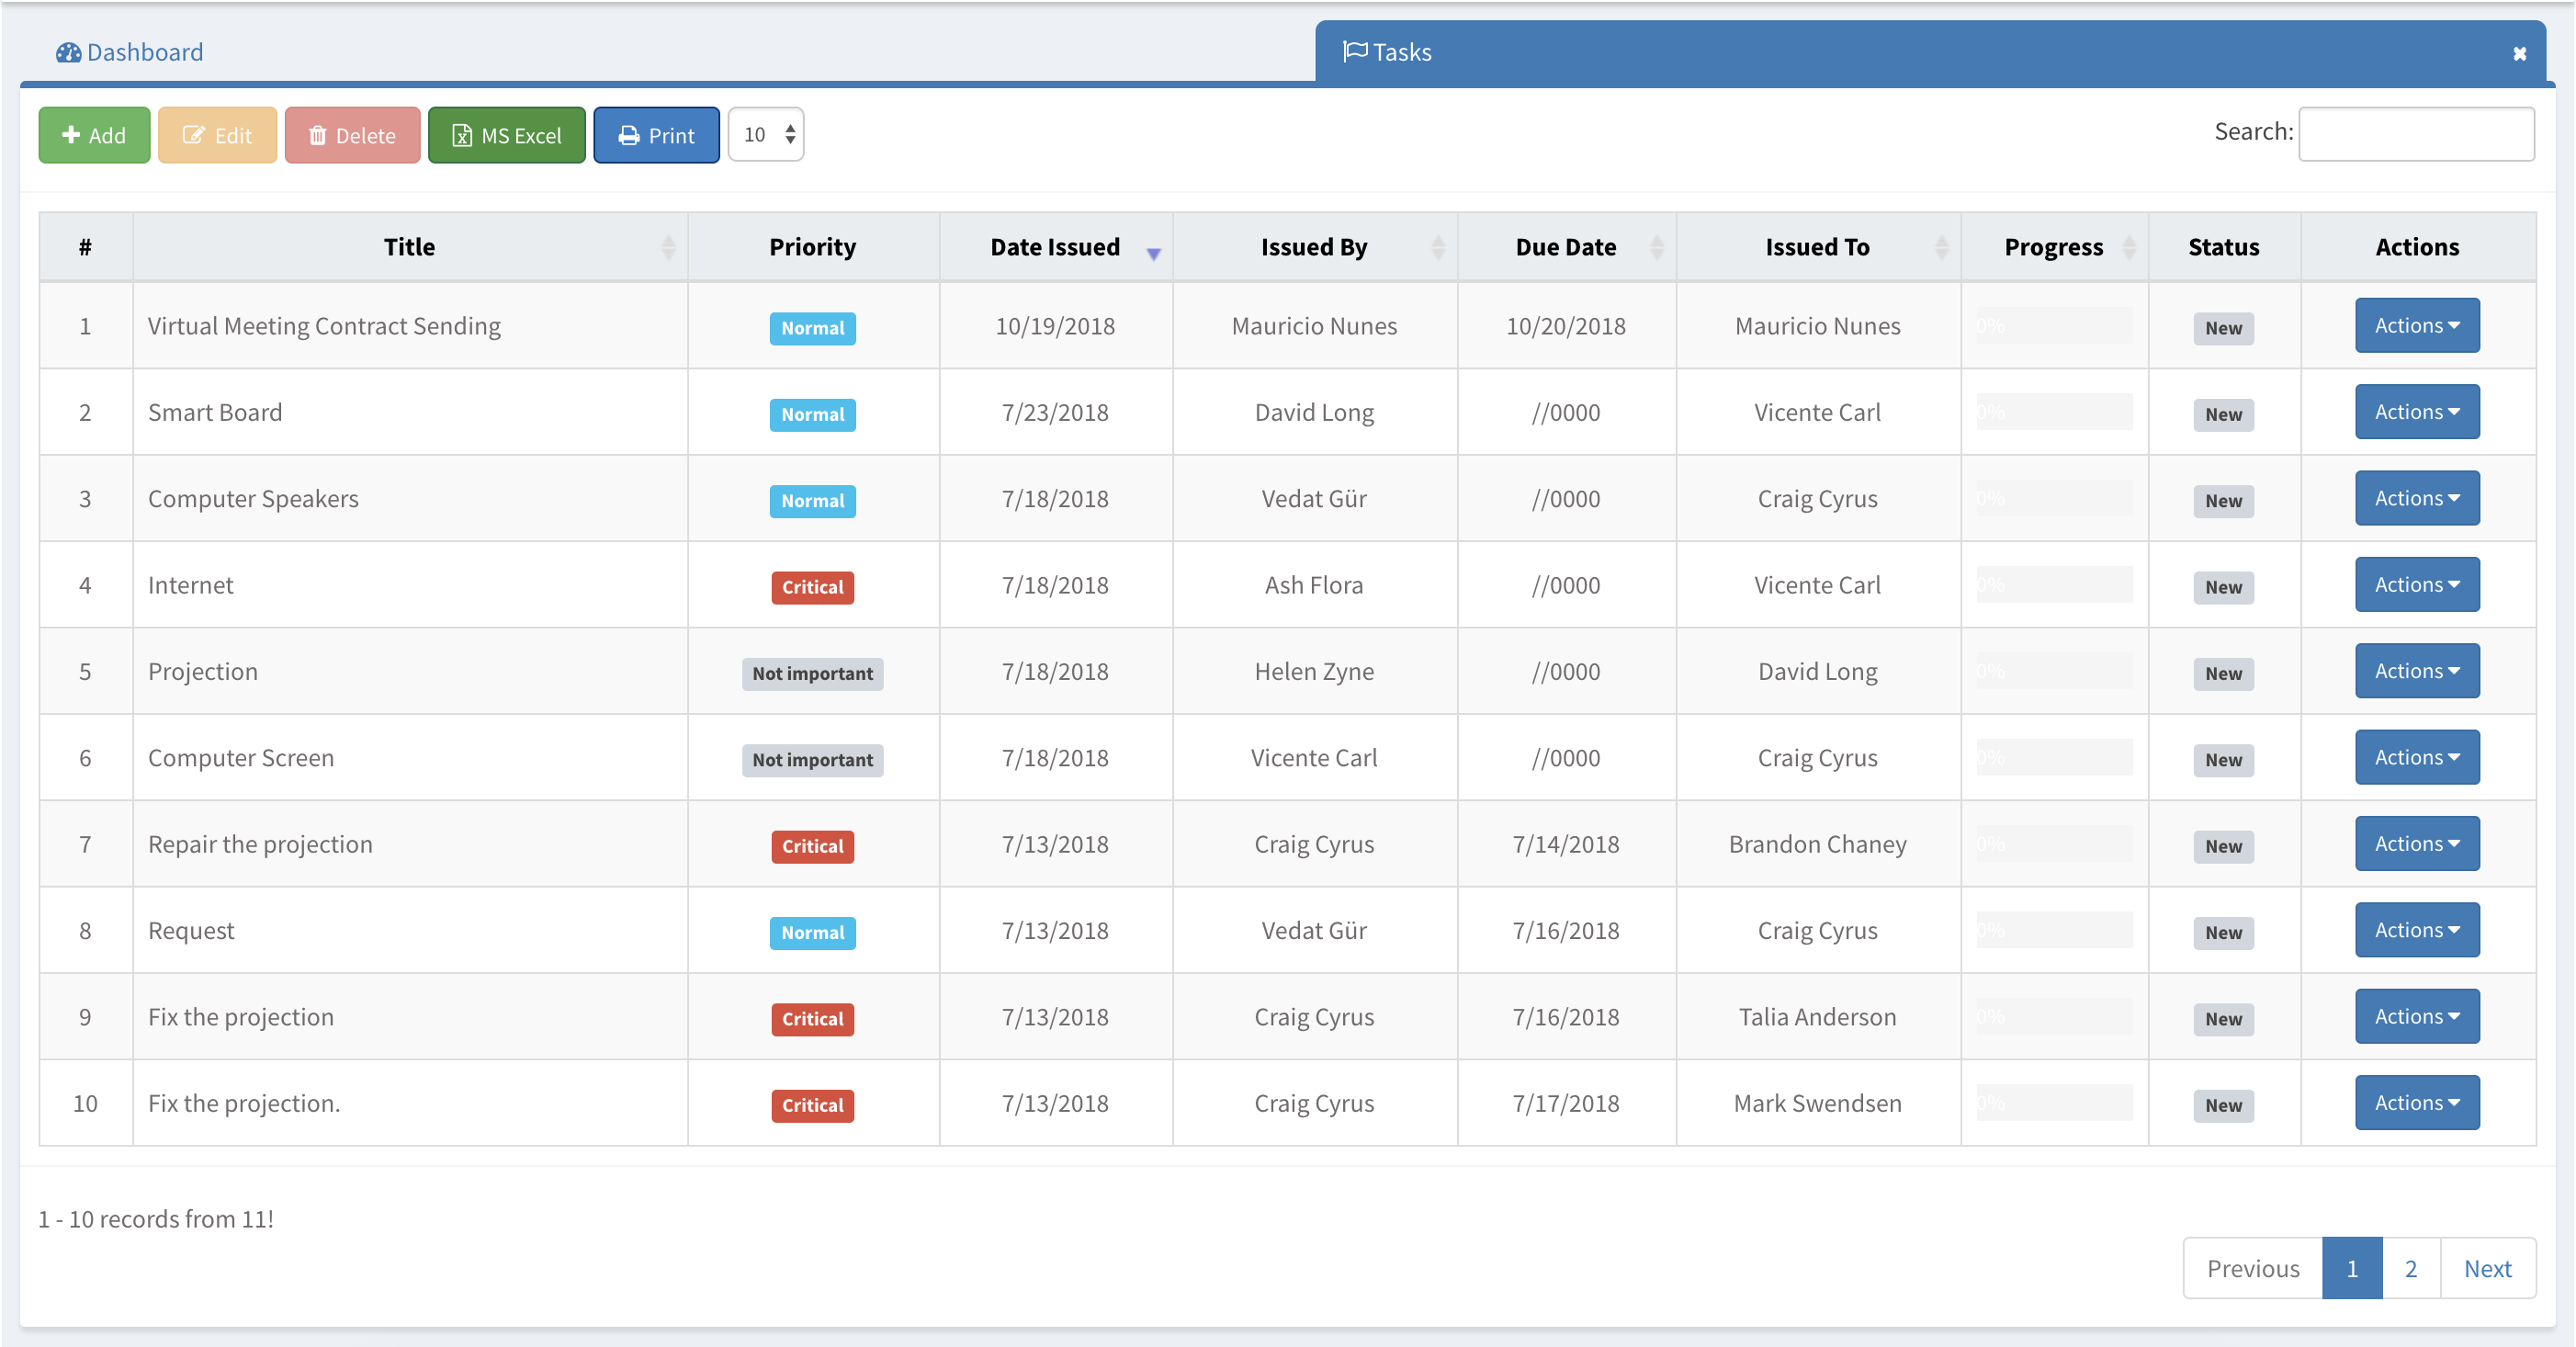Expand Actions dropdown for Internet row

tap(2416, 585)
